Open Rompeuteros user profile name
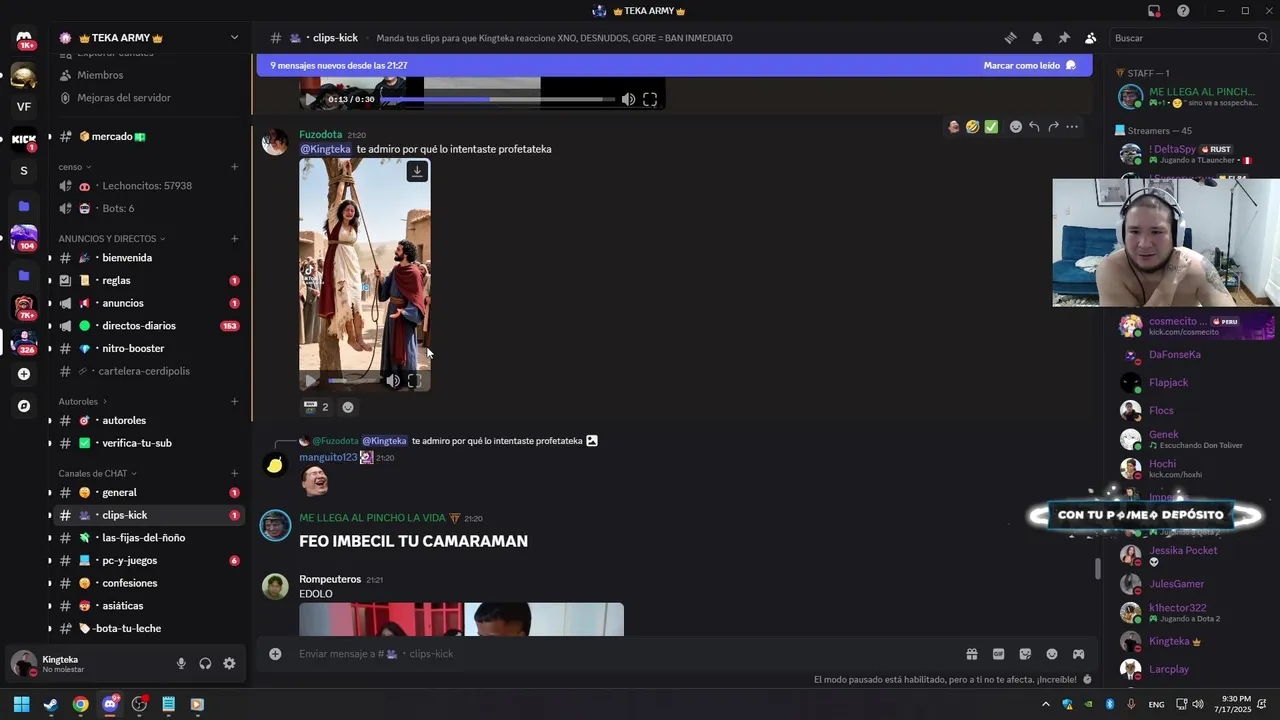Viewport: 1280px width, 720px height. point(330,579)
